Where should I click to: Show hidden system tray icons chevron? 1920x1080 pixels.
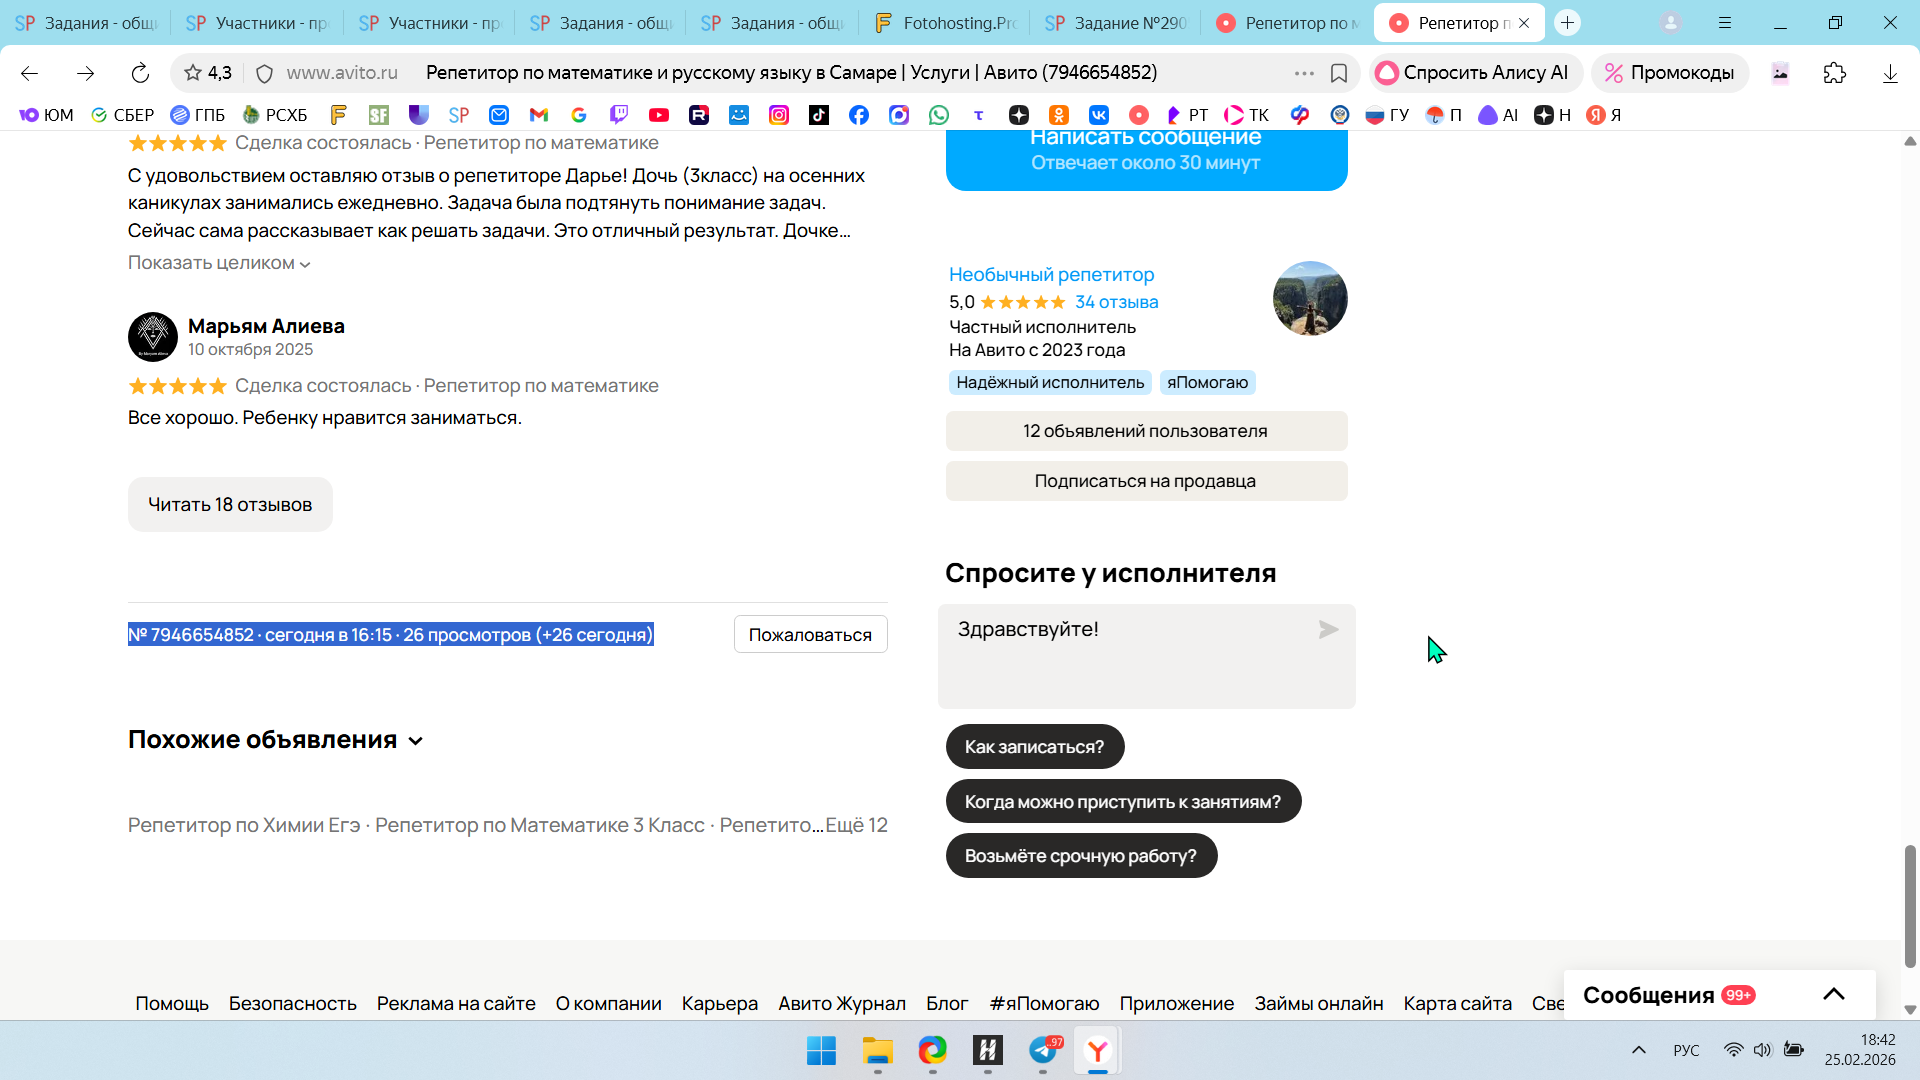point(1638,1050)
